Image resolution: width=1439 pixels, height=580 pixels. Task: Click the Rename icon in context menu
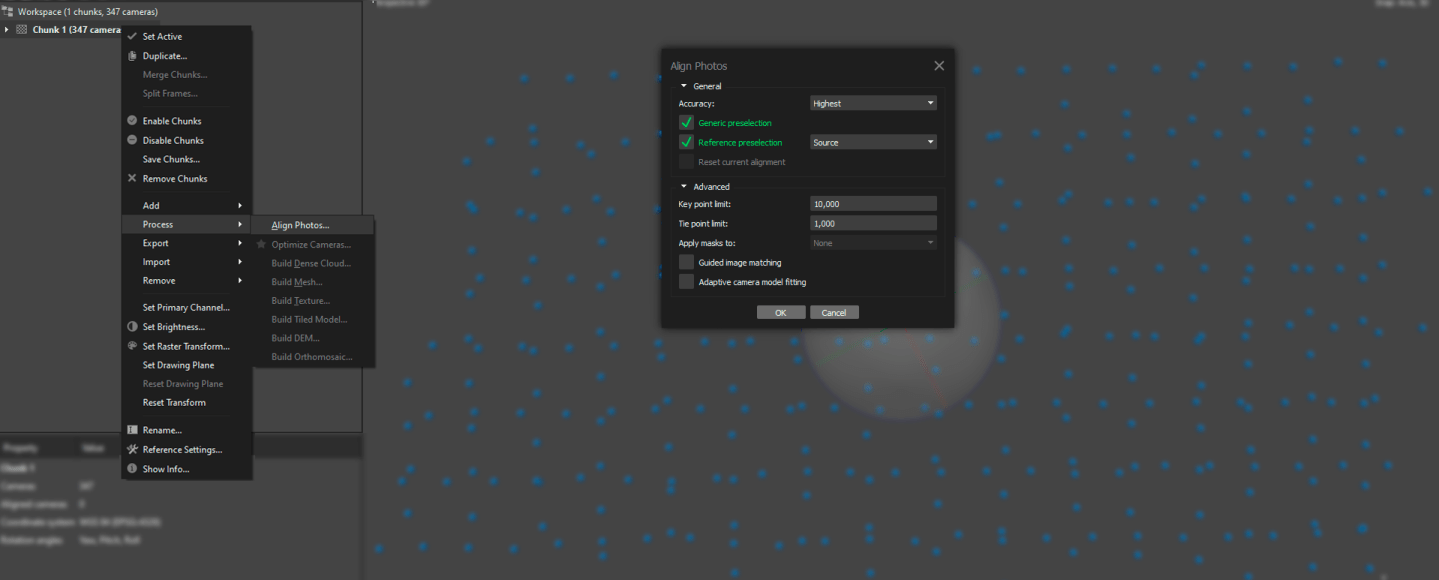132,430
